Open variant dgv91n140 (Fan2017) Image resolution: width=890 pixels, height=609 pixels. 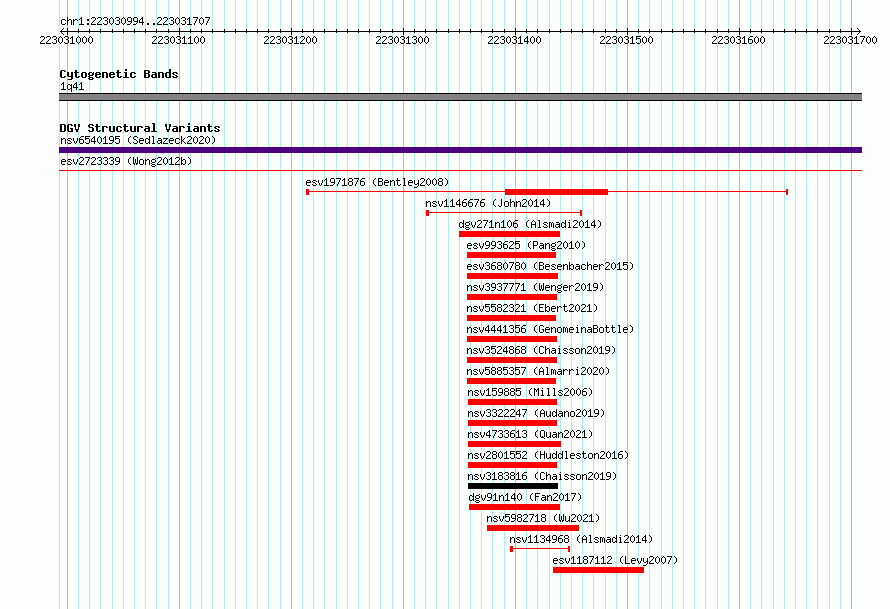click(x=525, y=497)
